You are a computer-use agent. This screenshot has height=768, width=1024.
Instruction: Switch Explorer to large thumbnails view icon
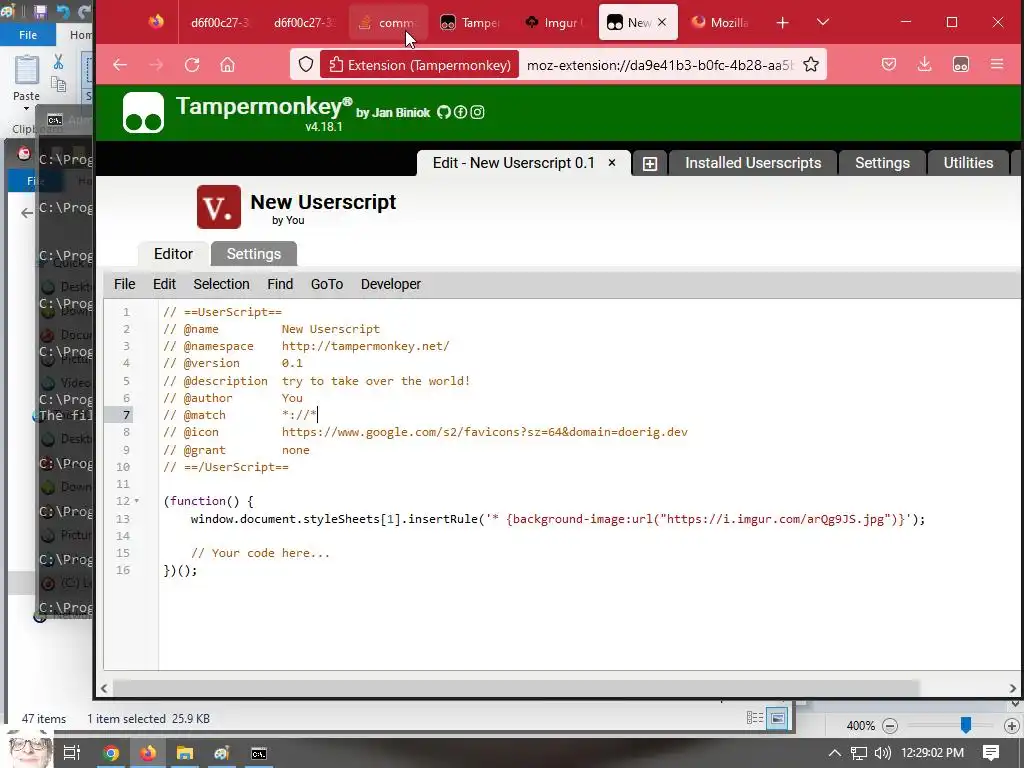(777, 718)
